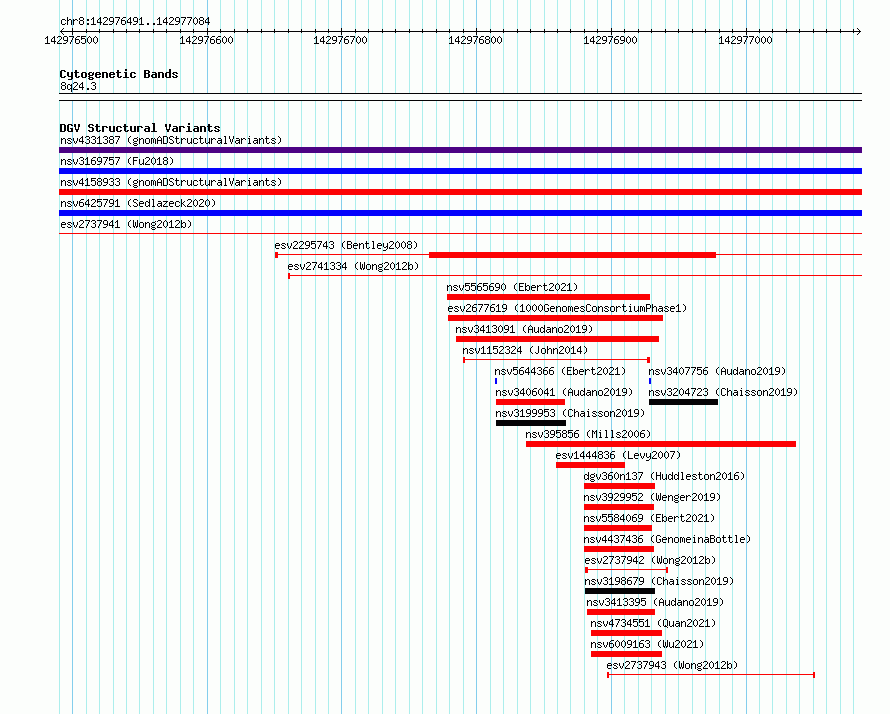Open the nsv3169757 (Fu2018) variant label
The height and width of the screenshot is (714, 890).
pos(117,161)
